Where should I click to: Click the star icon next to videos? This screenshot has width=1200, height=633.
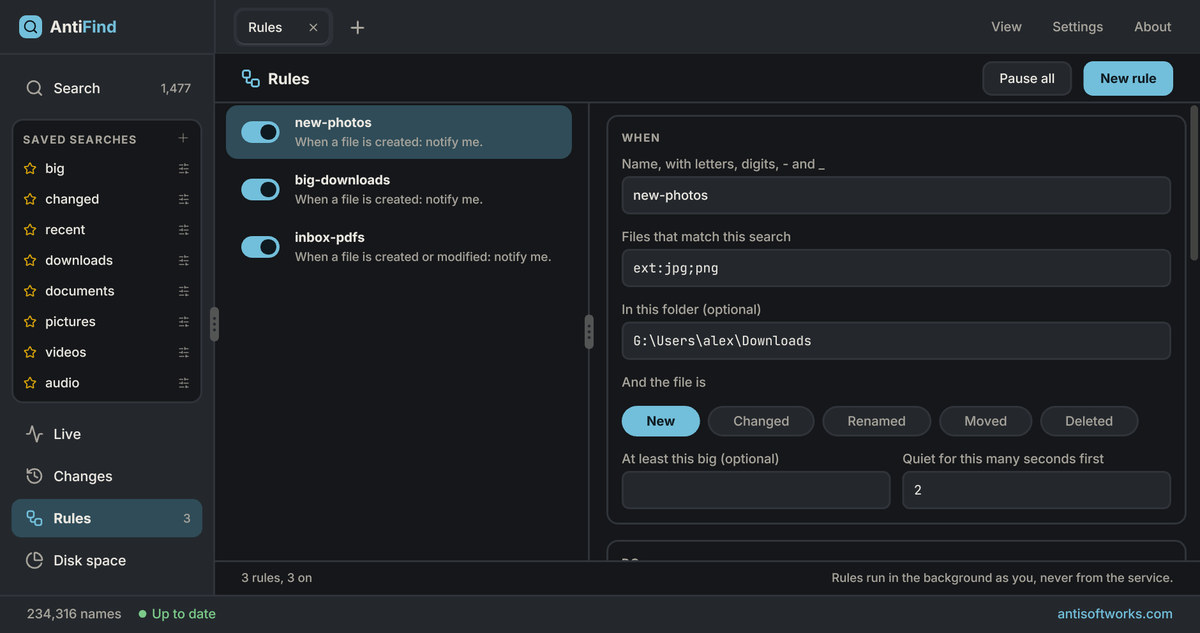pyautogui.click(x=30, y=352)
